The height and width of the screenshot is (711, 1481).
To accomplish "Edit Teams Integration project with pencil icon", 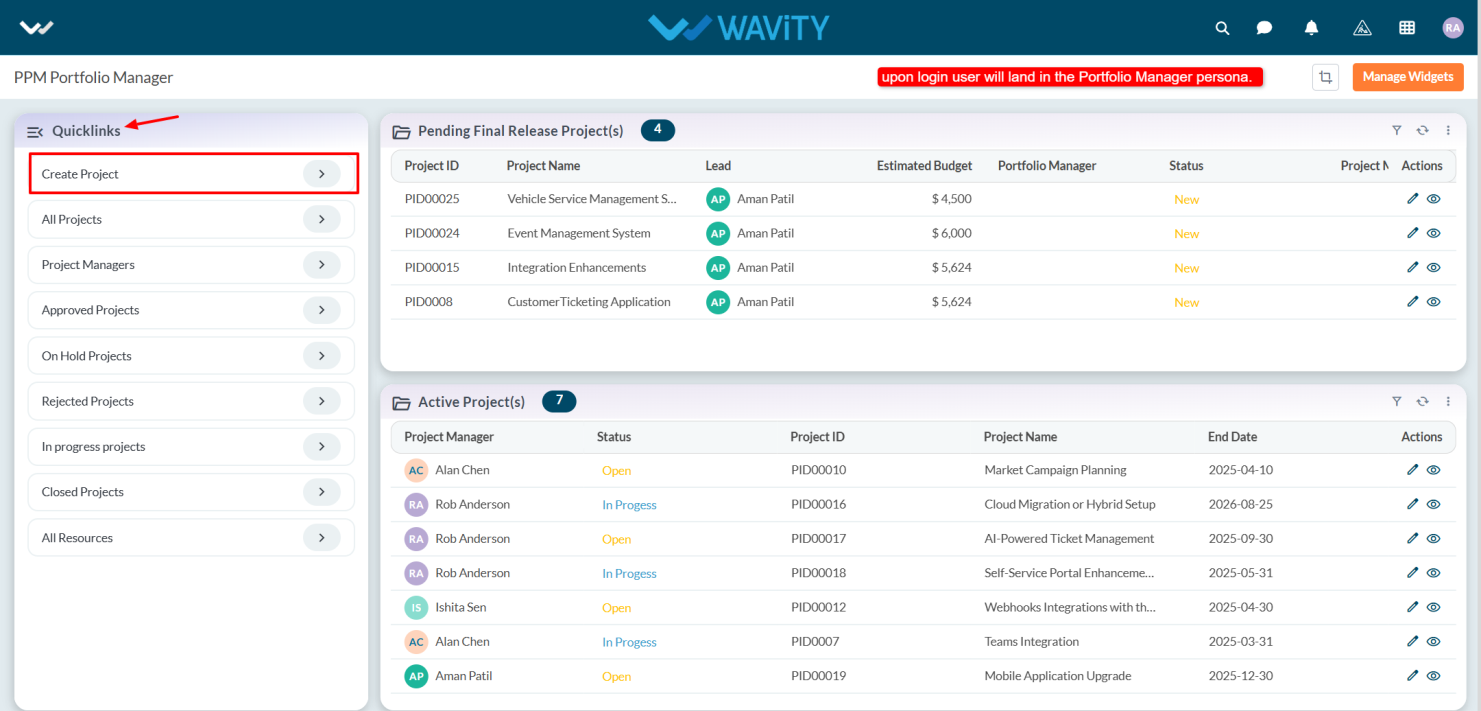I will tap(1413, 641).
